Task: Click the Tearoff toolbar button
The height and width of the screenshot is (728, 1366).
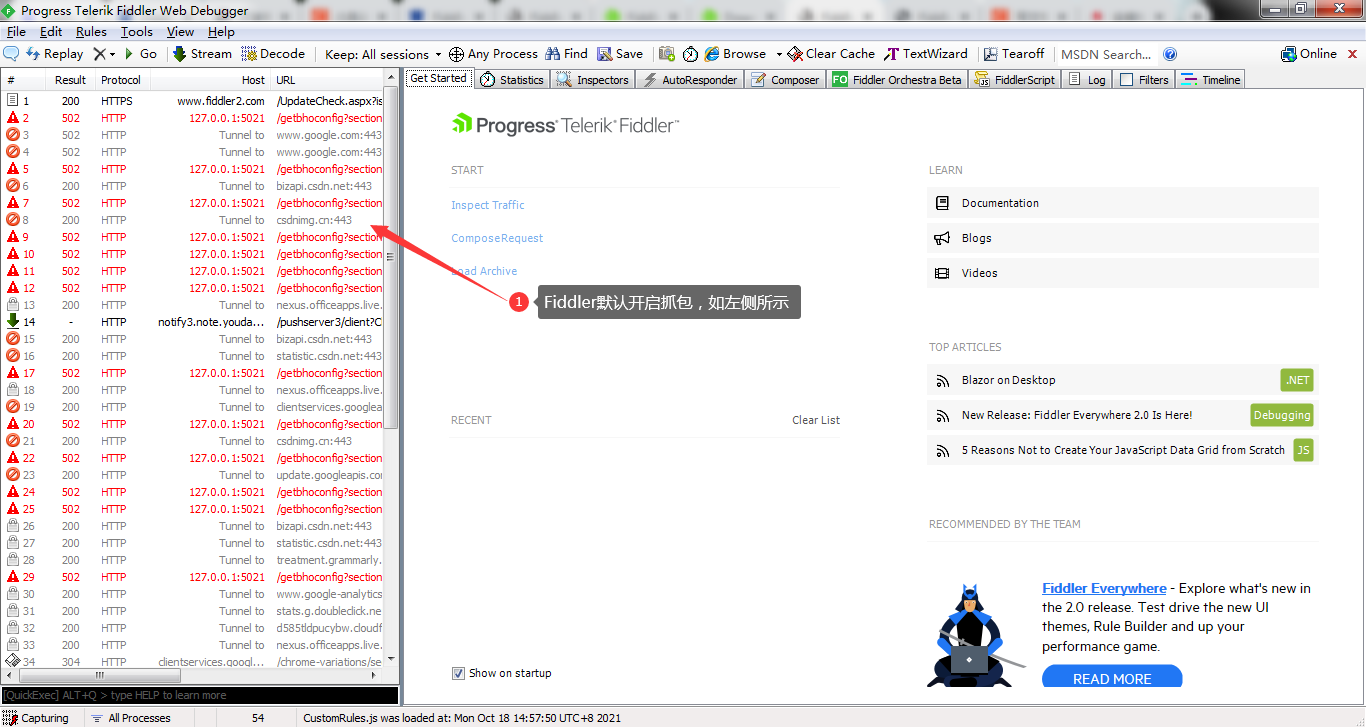Action: 1014,54
